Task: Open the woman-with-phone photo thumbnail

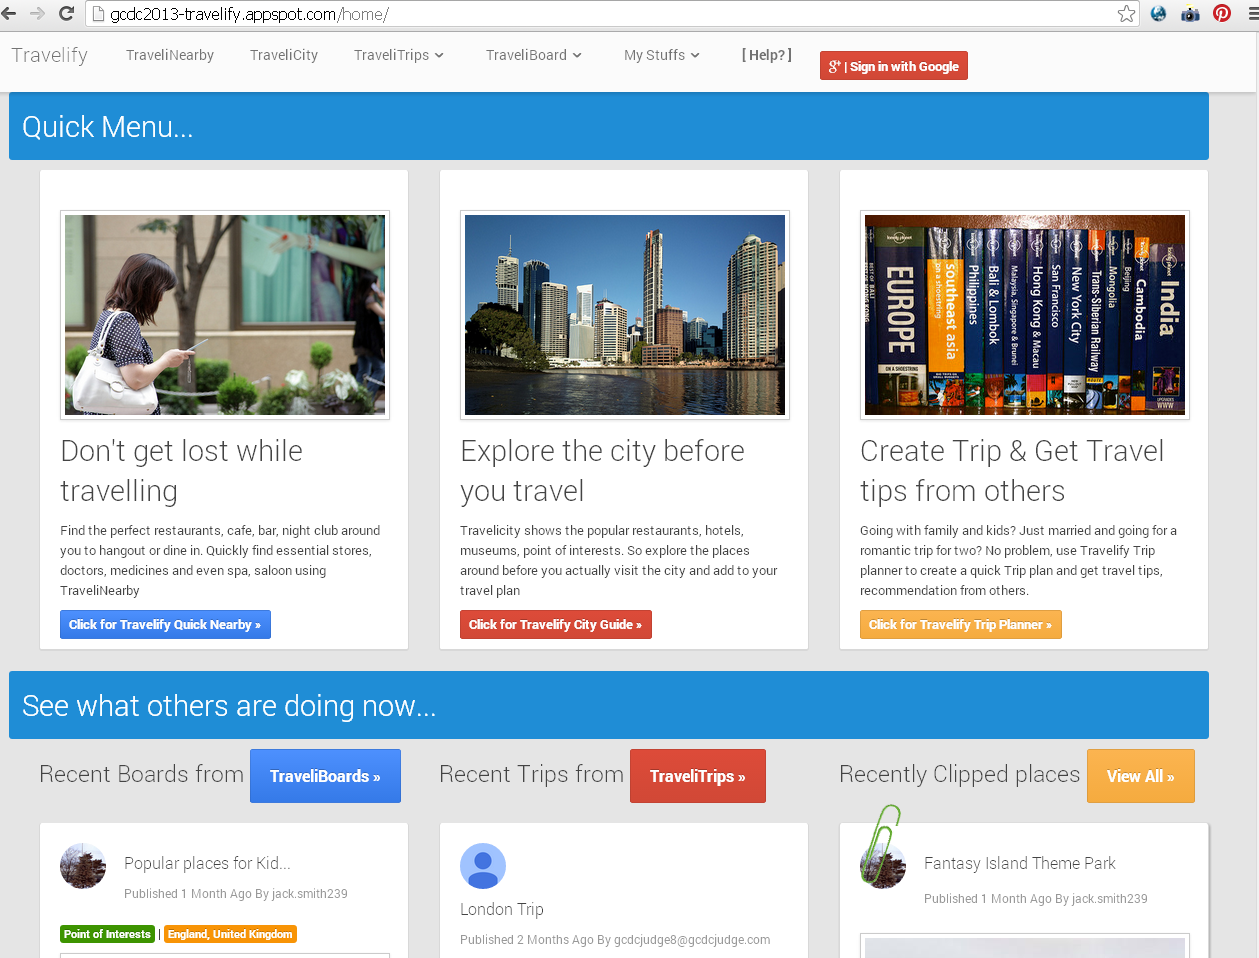Action: pyautogui.click(x=225, y=315)
